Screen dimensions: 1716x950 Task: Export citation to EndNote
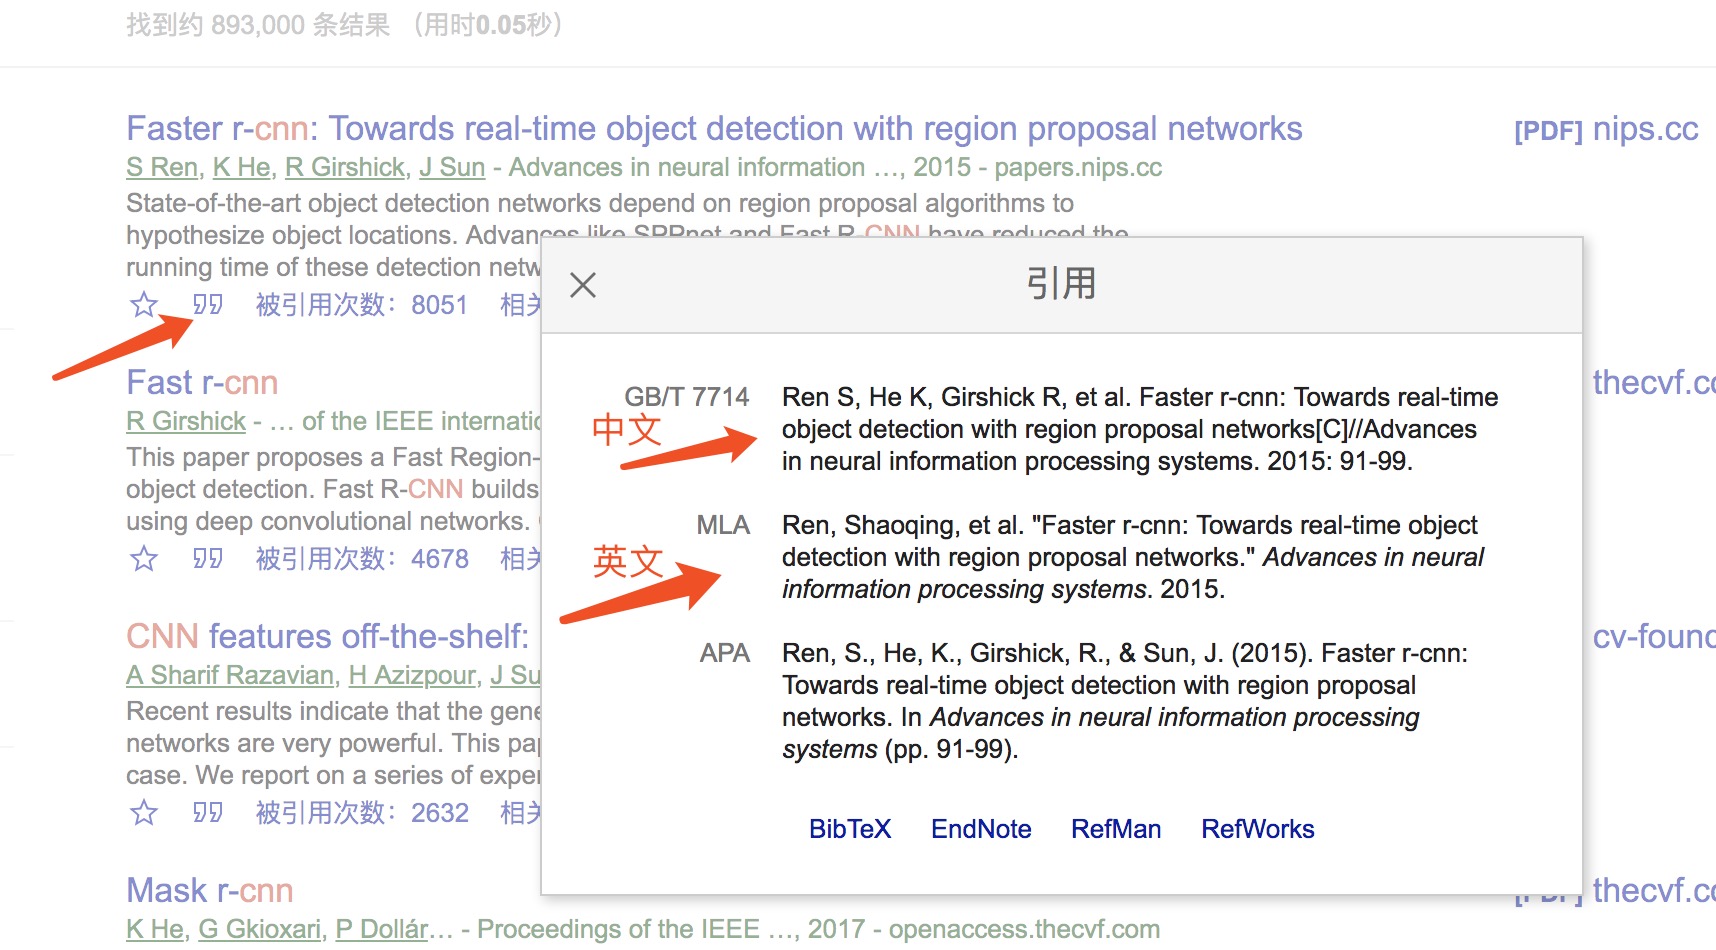click(981, 829)
